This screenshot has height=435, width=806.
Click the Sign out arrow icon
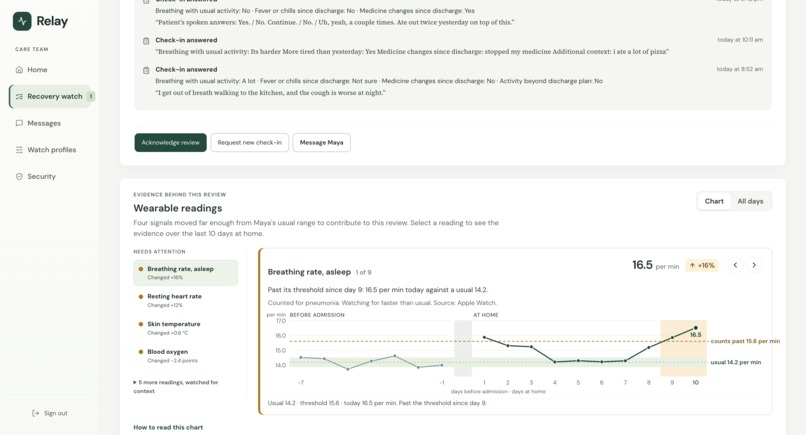(35, 413)
